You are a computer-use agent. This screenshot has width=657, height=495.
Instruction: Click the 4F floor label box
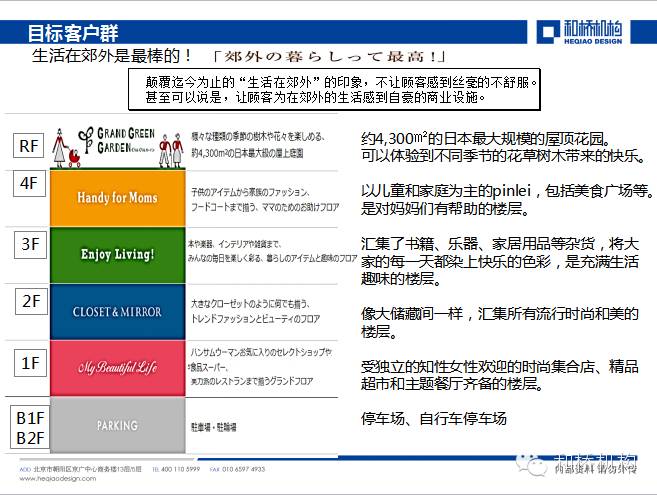point(29,183)
